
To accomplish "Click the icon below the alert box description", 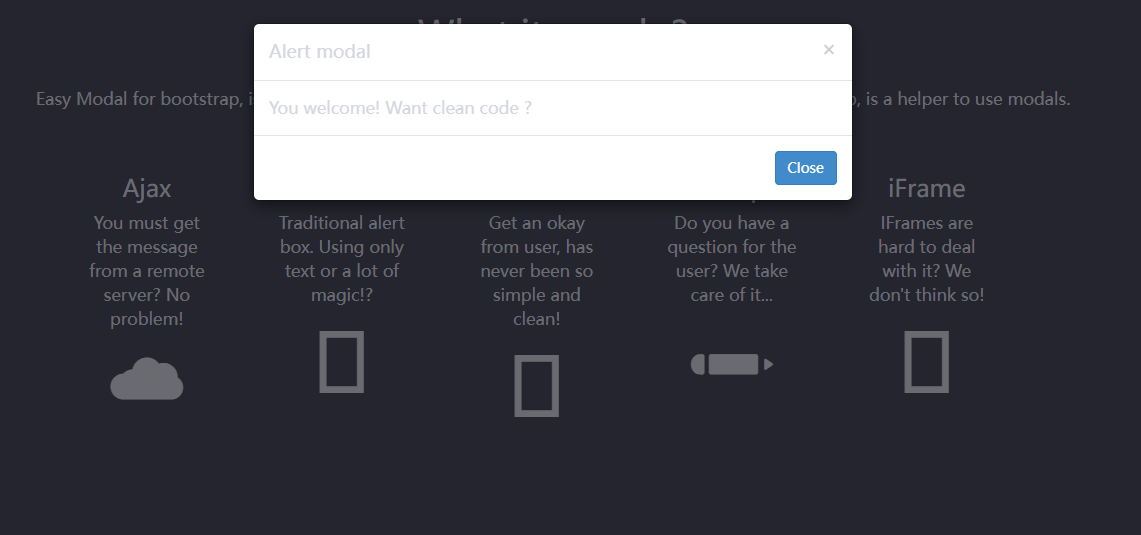I will pyautogui.click(x=341, y=362).
